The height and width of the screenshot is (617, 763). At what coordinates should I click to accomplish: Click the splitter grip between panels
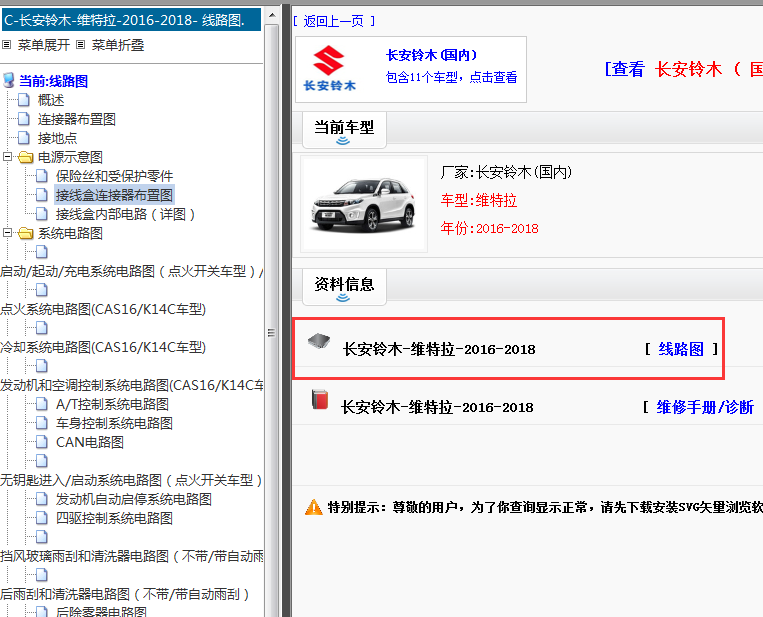pyautogui.click(x=271, y=333)
